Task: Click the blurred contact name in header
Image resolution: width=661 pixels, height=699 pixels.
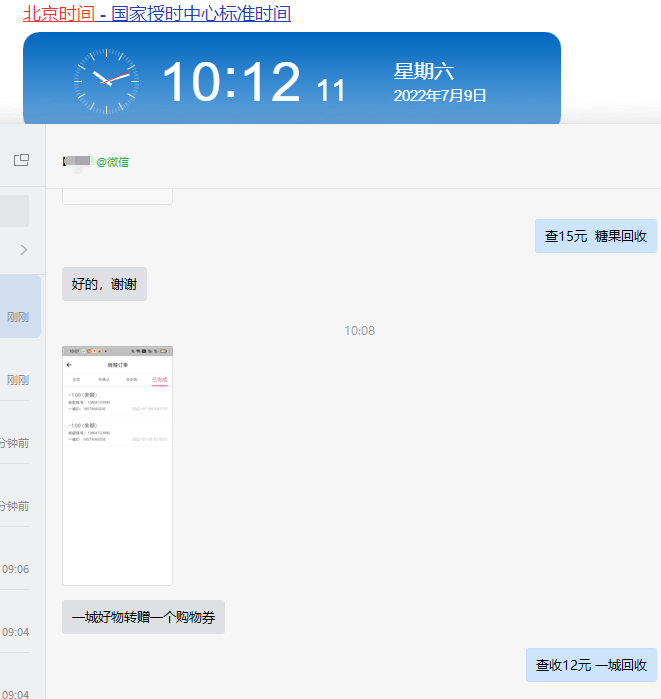Action: point(77,161)
